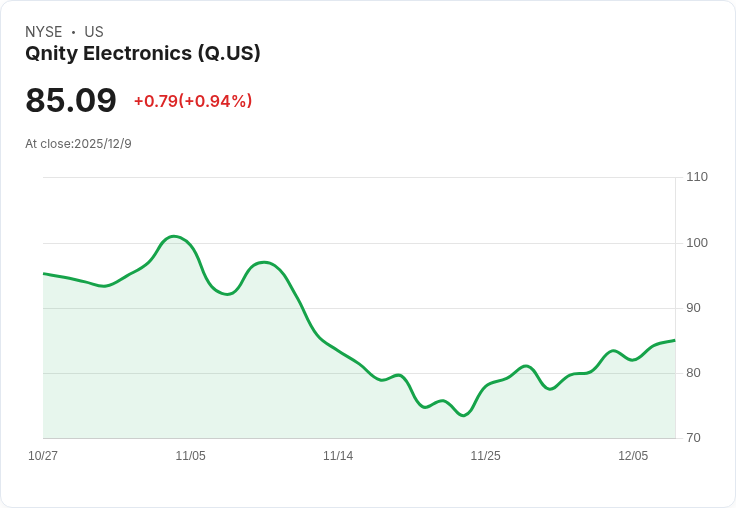Click the 90 price axis label

click(693, 308)
